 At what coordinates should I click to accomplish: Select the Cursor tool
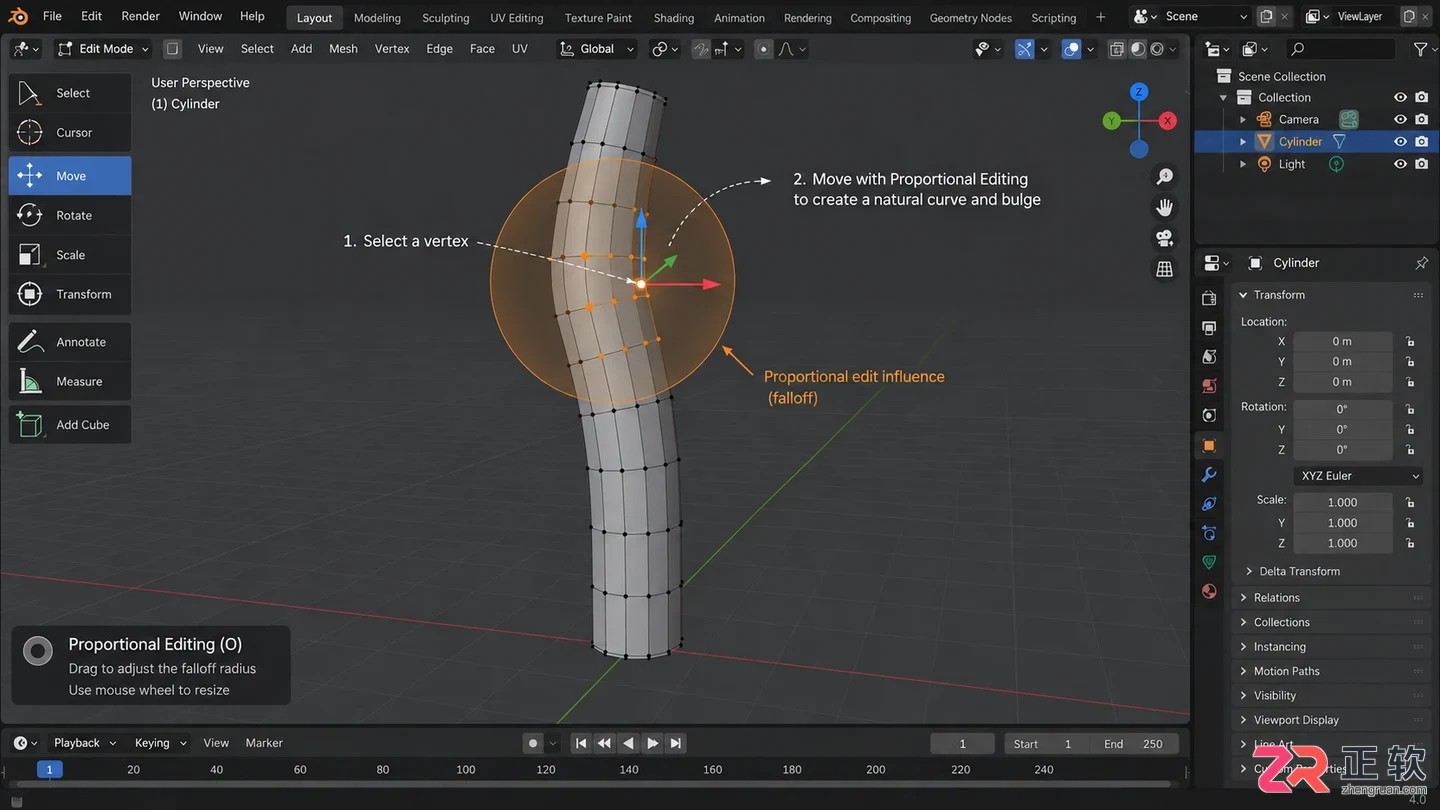pyautogui.click(x=70, y=132)
